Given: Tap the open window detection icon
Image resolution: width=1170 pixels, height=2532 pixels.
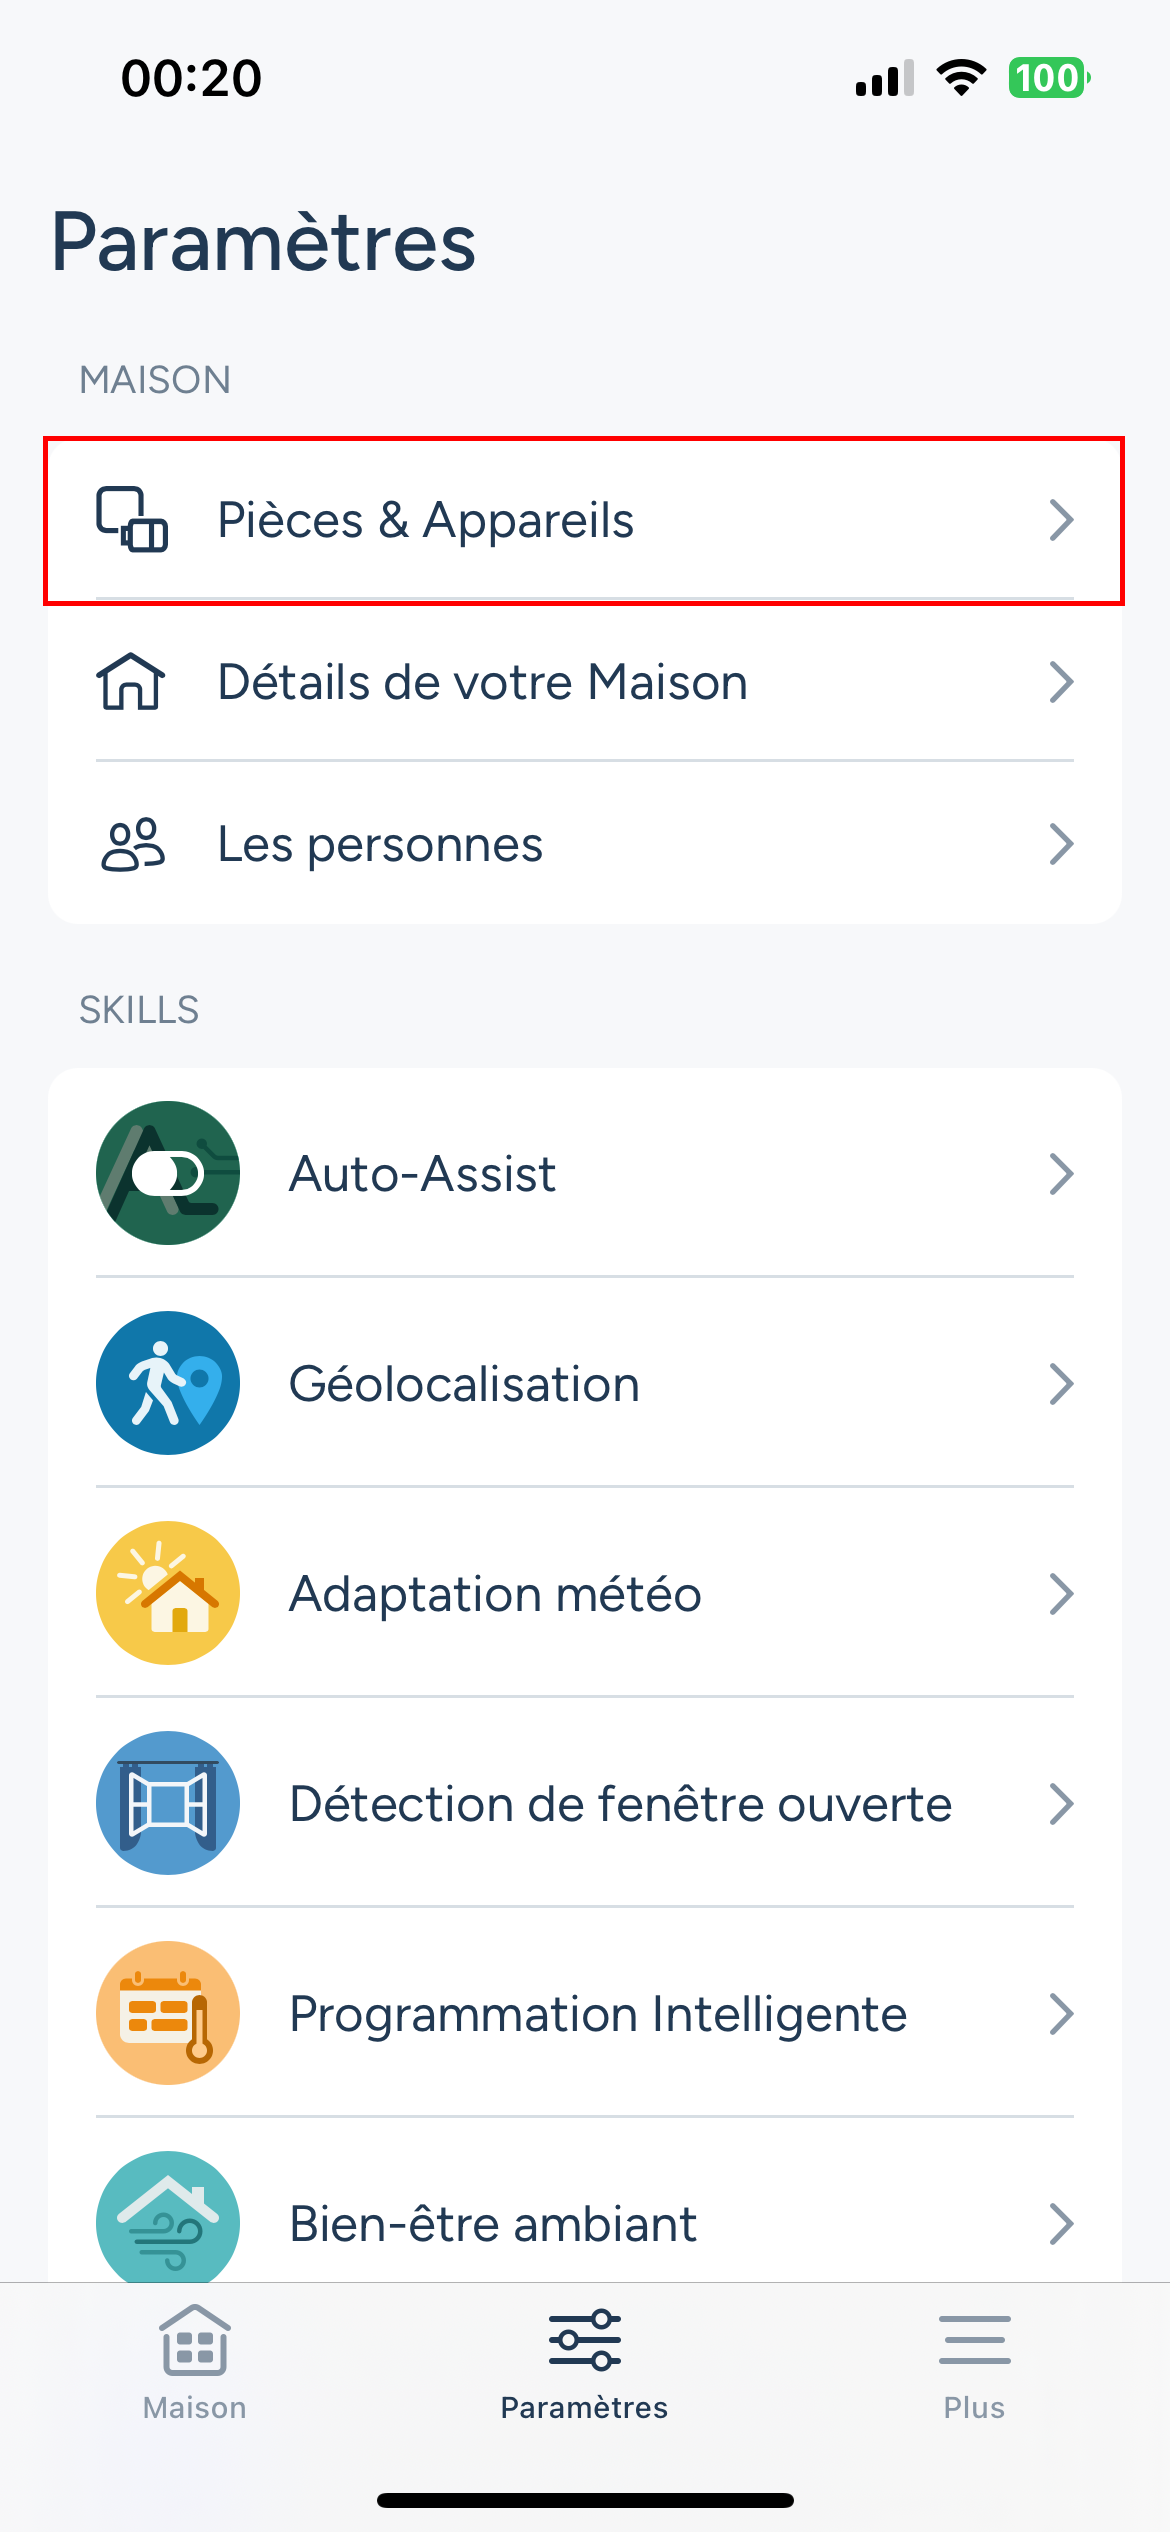Looking at the screenshot, I should pyautogui.click(x=168, y=1803).
